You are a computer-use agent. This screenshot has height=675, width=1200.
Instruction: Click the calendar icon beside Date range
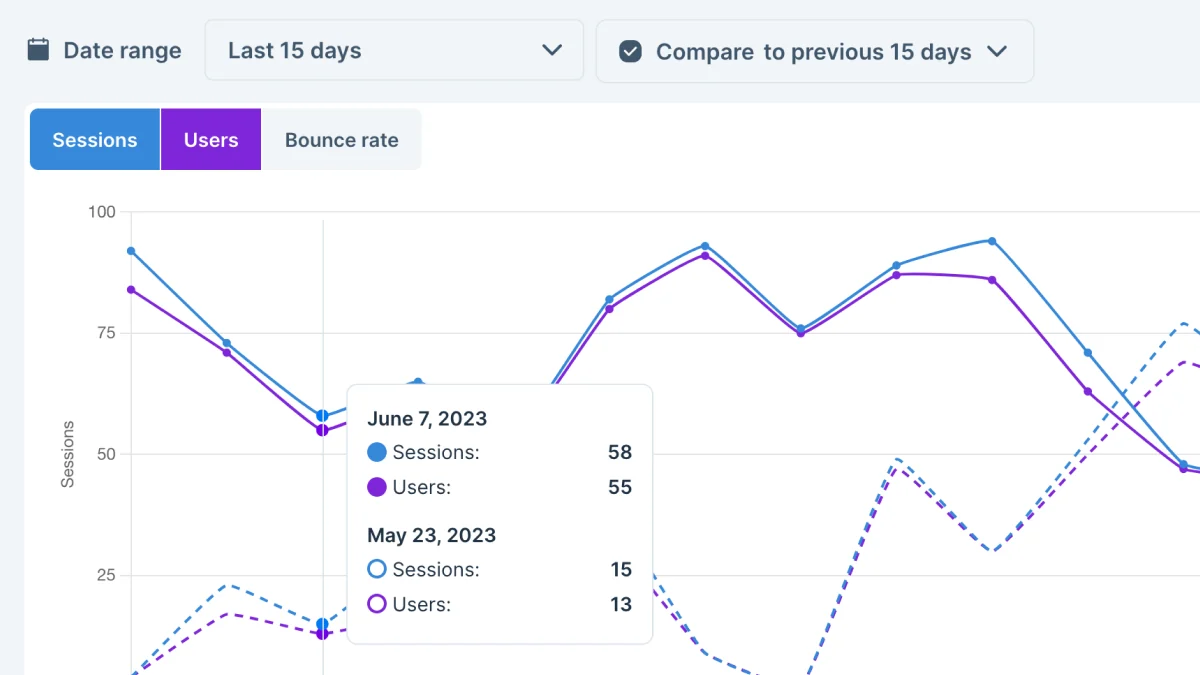pos(38,50)
